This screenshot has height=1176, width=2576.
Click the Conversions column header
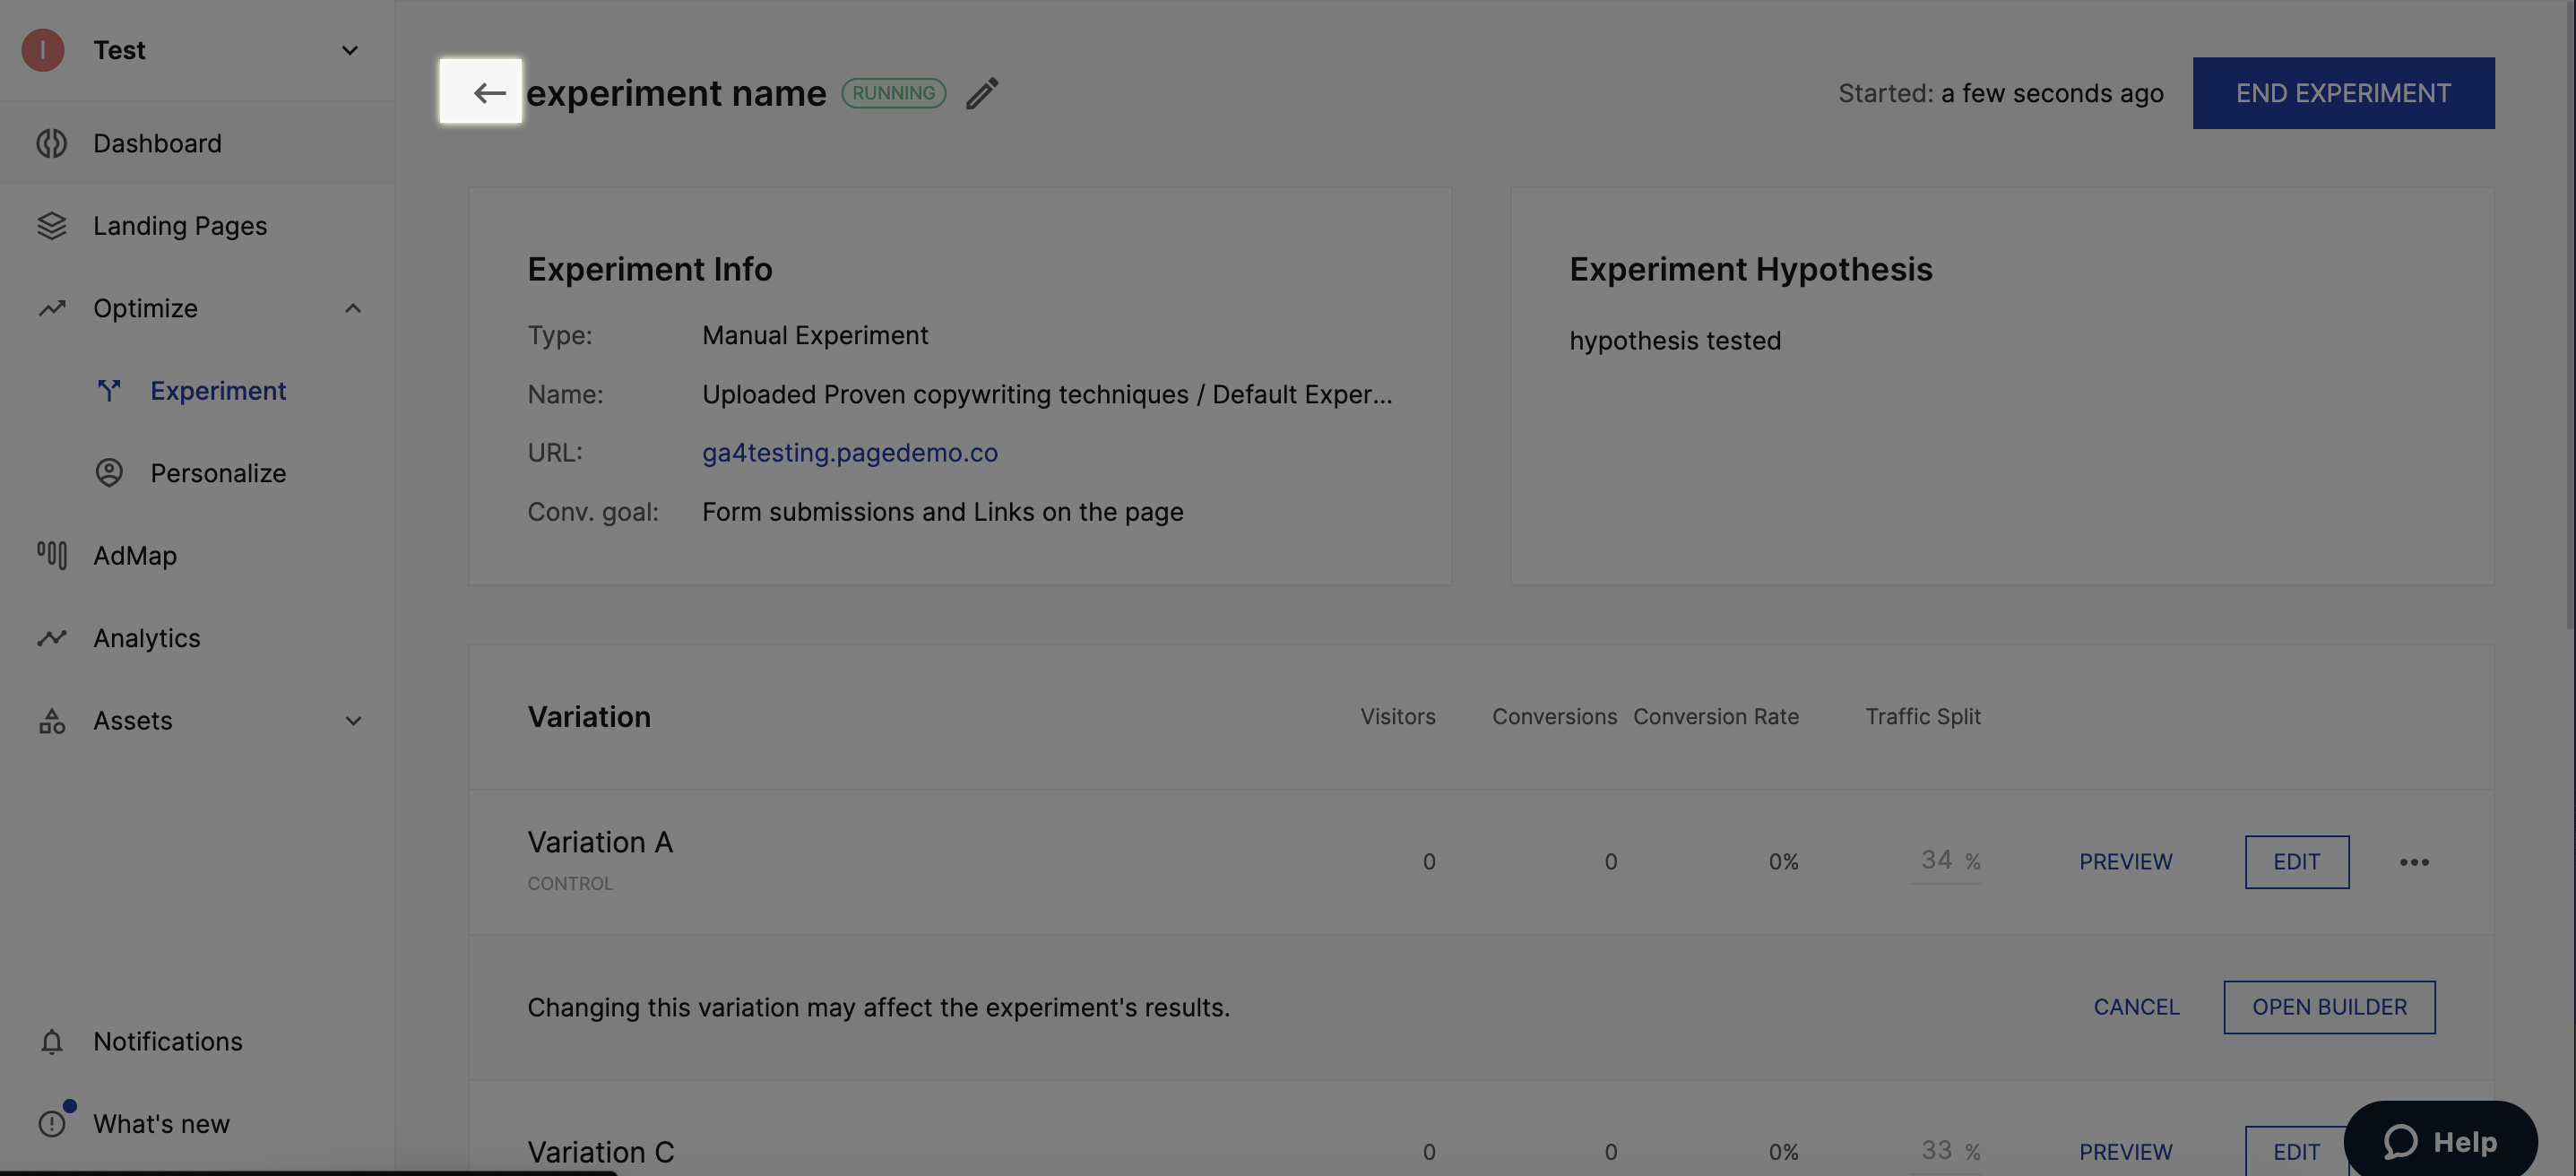coord(1554,717)
